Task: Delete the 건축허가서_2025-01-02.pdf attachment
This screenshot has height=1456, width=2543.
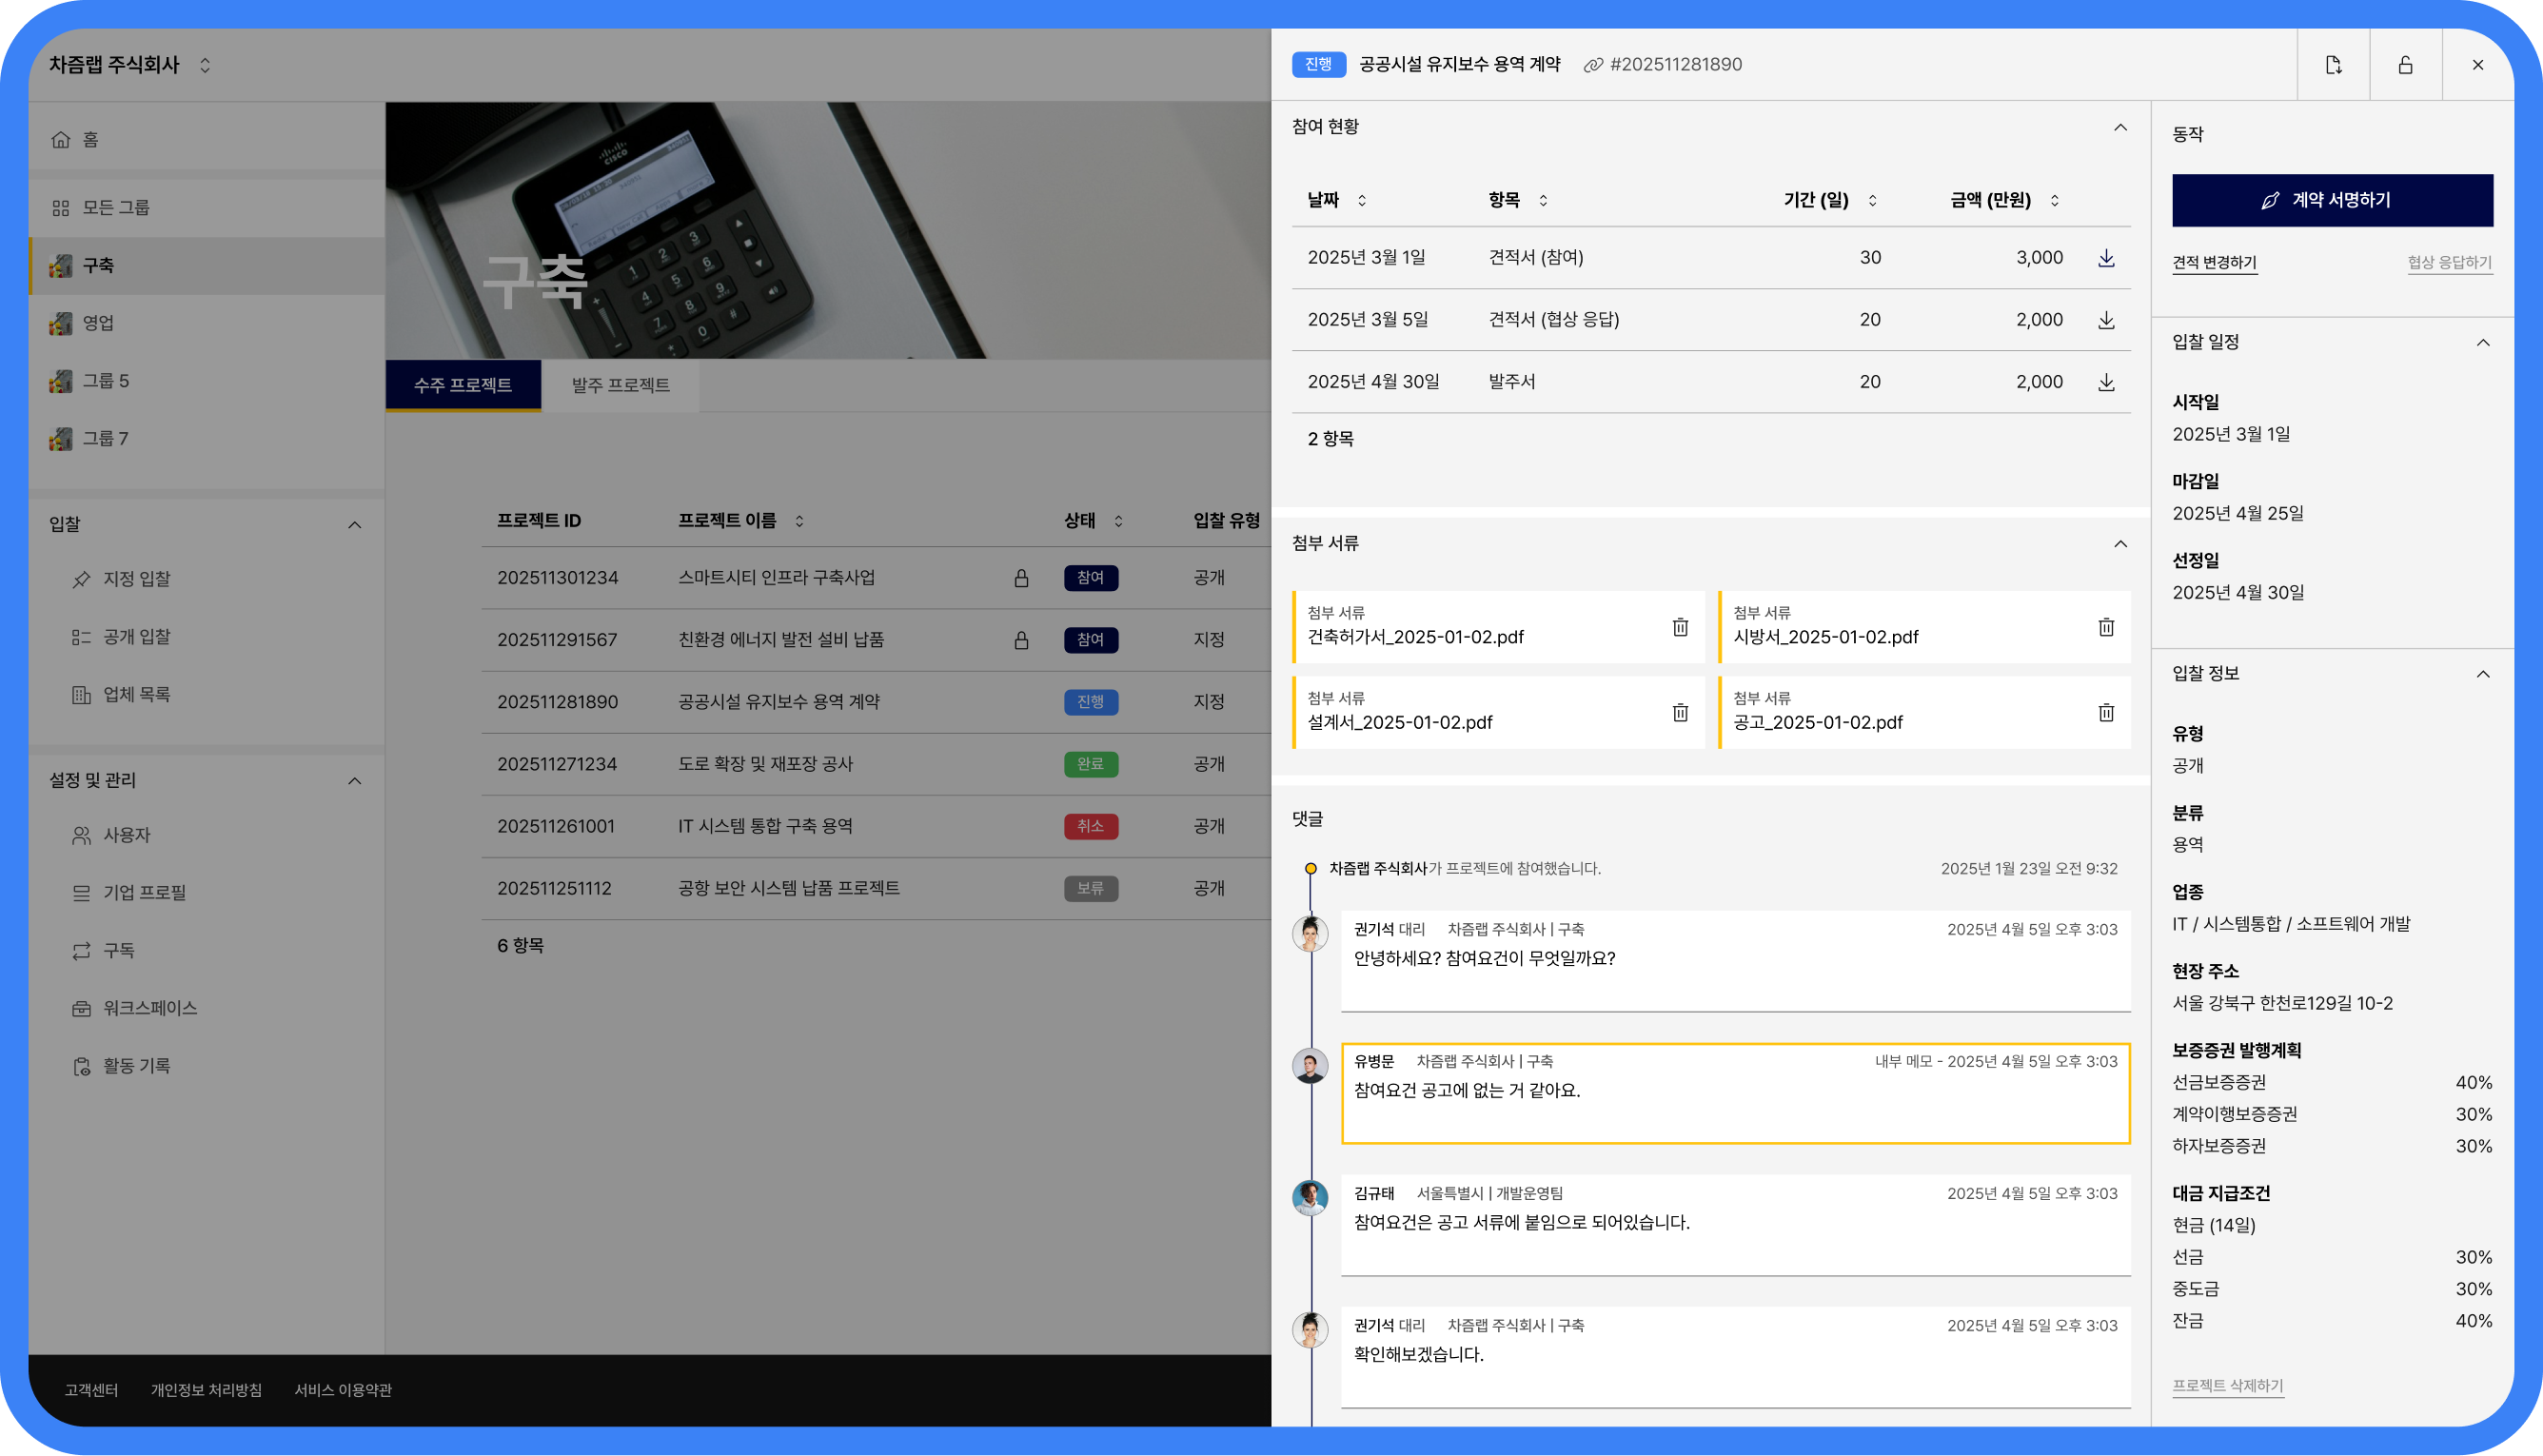Action: coord(1680,627)
